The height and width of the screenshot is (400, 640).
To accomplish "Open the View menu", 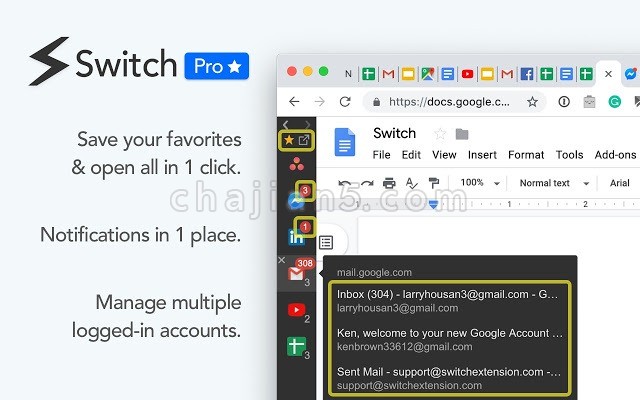I will coord(444,155).
